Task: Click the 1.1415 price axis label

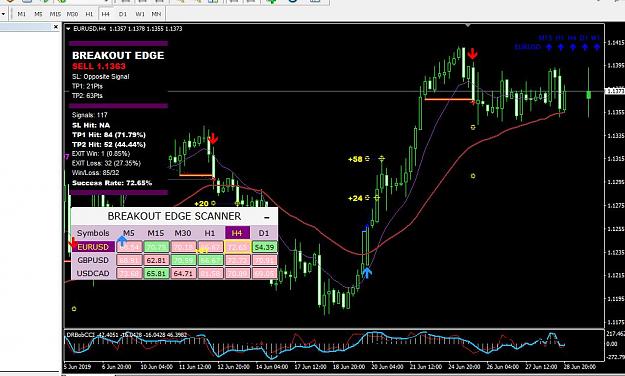Action: coord(615,43)
